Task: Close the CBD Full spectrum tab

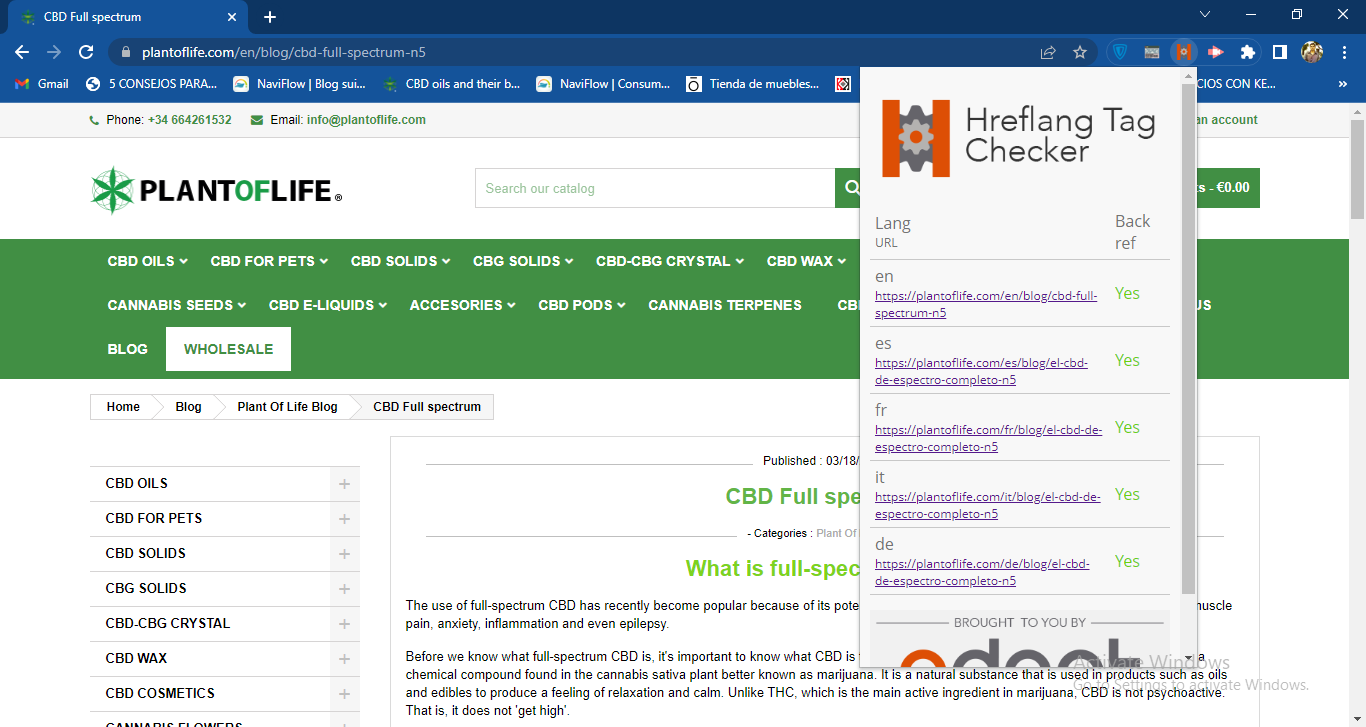Action: 232,17
